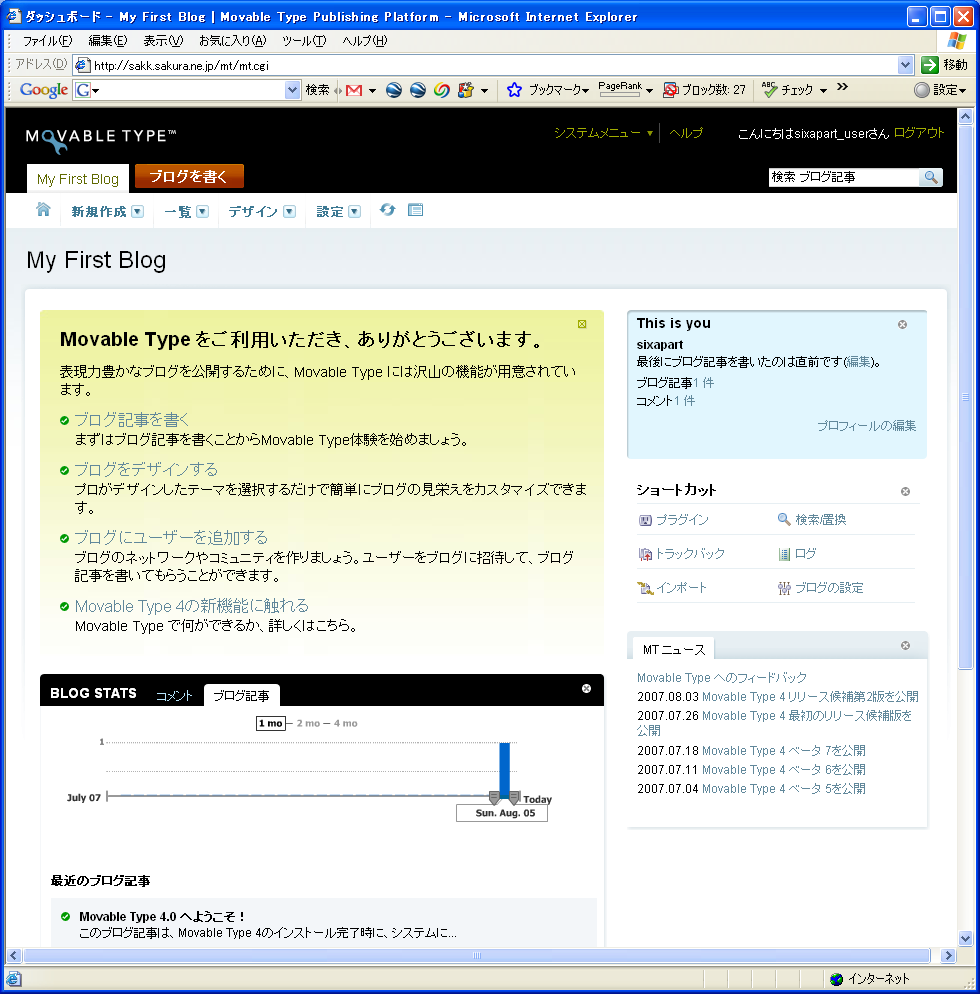Click the vertical scrollbar down arrow
Screen dimensions: 980x994
[x=965, y=938]
